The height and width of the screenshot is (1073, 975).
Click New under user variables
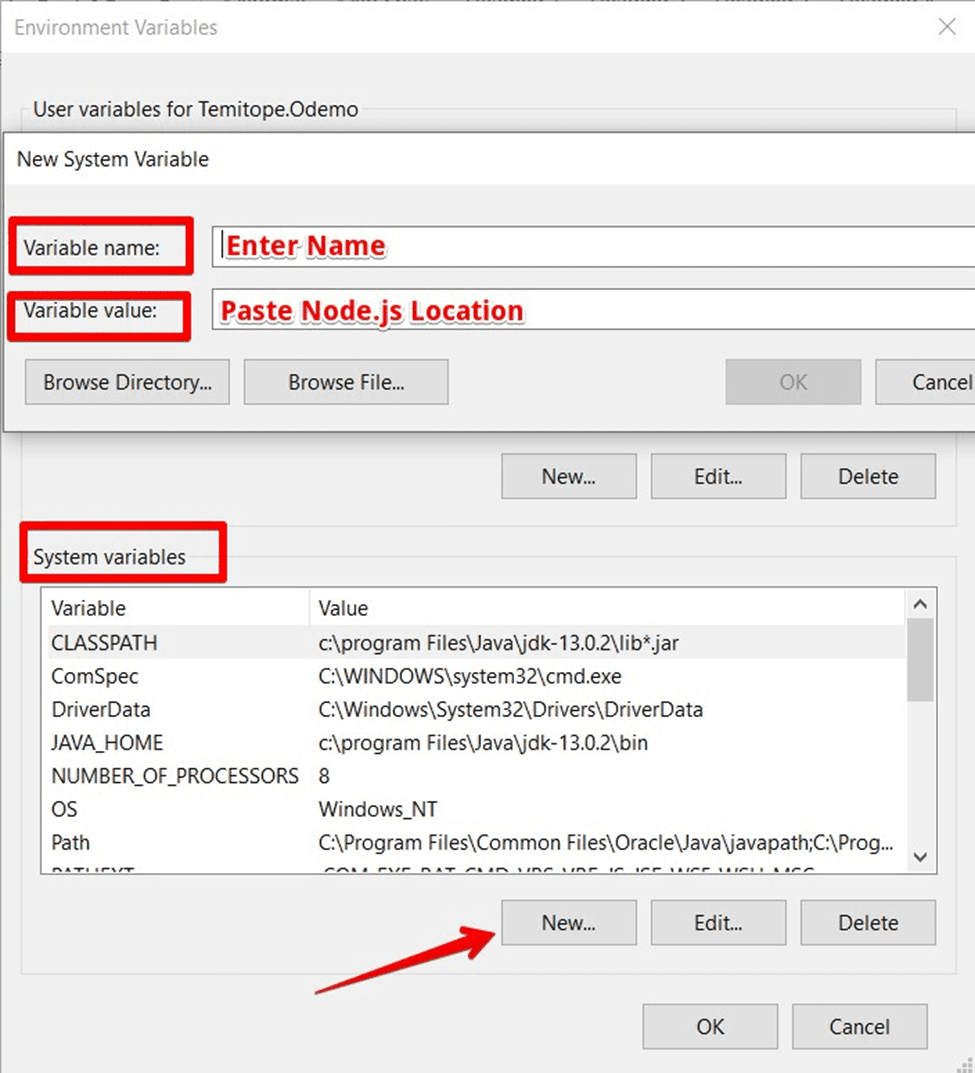(568, 477)
